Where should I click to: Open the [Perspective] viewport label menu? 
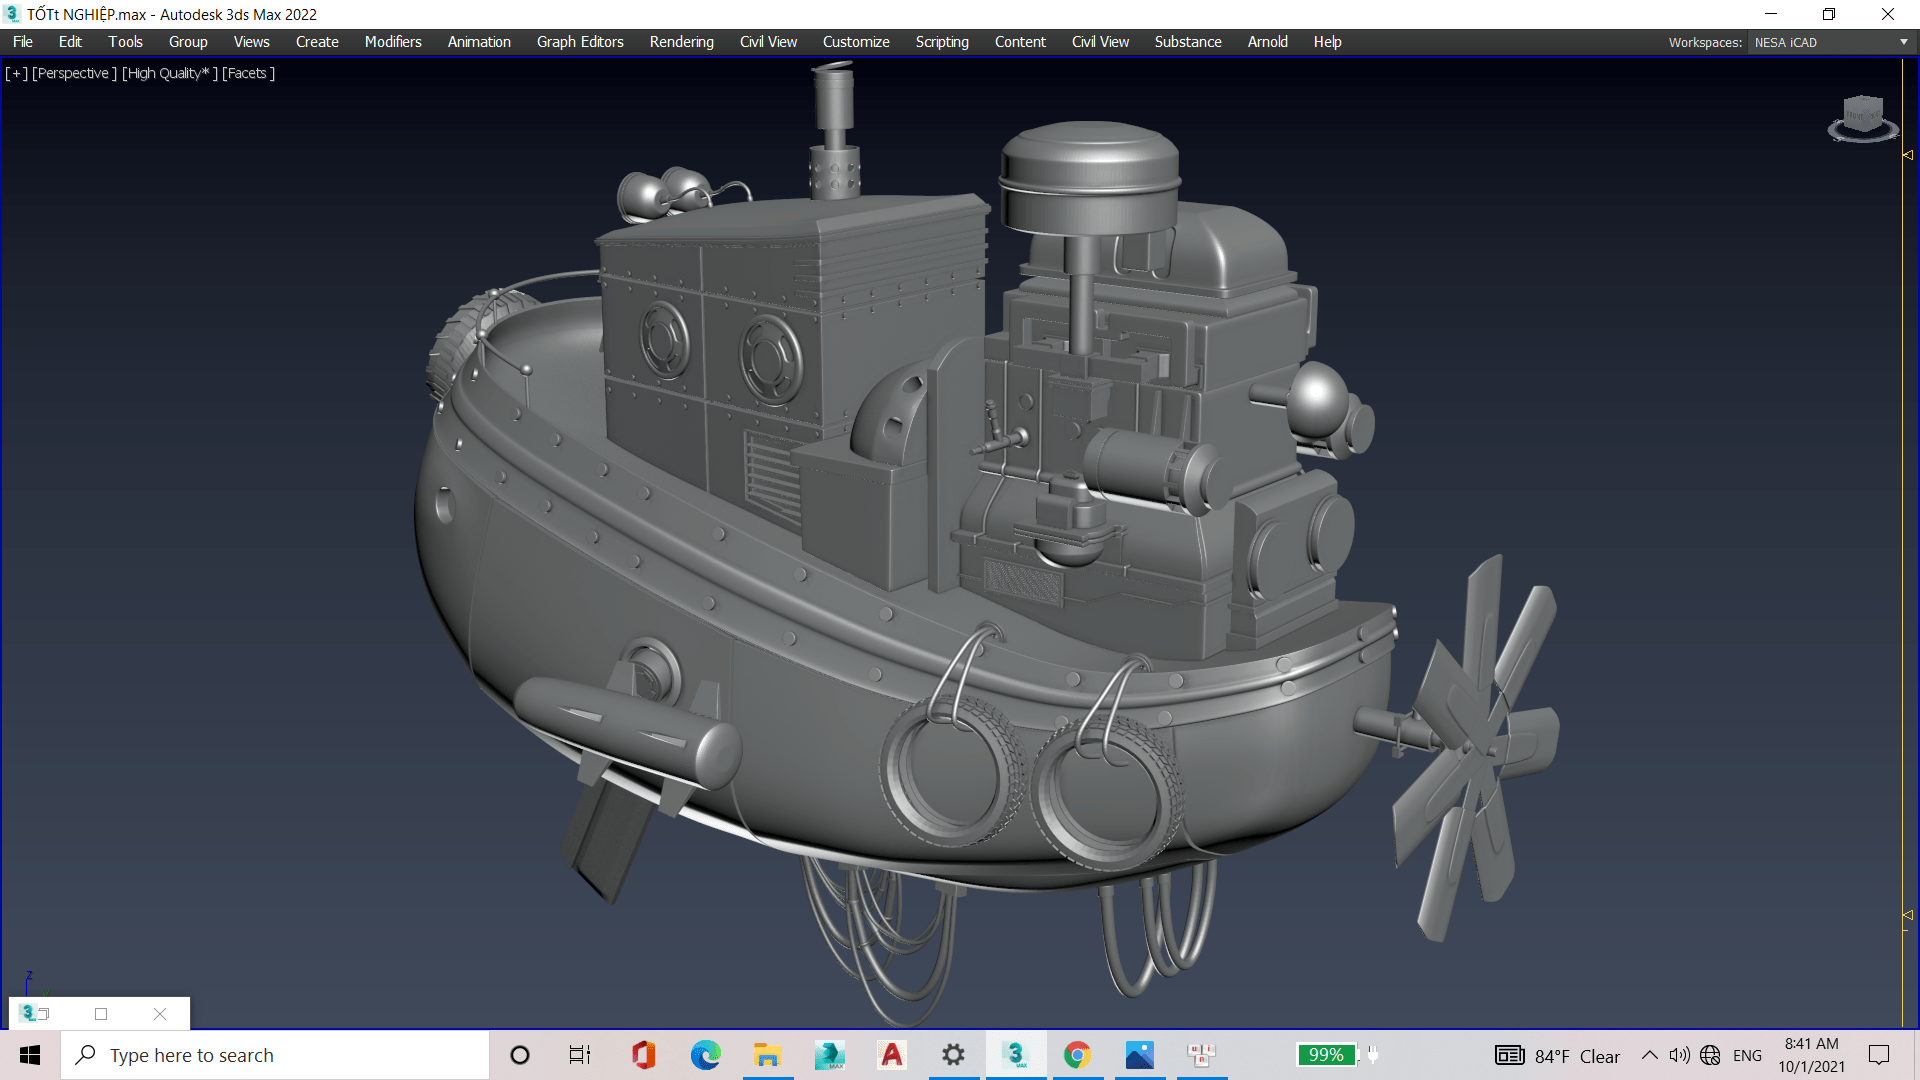coord(74,73)
